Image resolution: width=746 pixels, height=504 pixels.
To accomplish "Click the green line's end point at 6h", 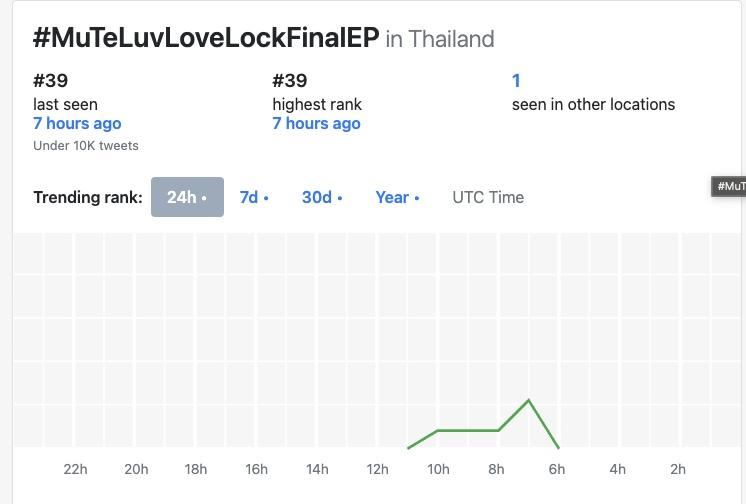I will (x=558, y=447).
